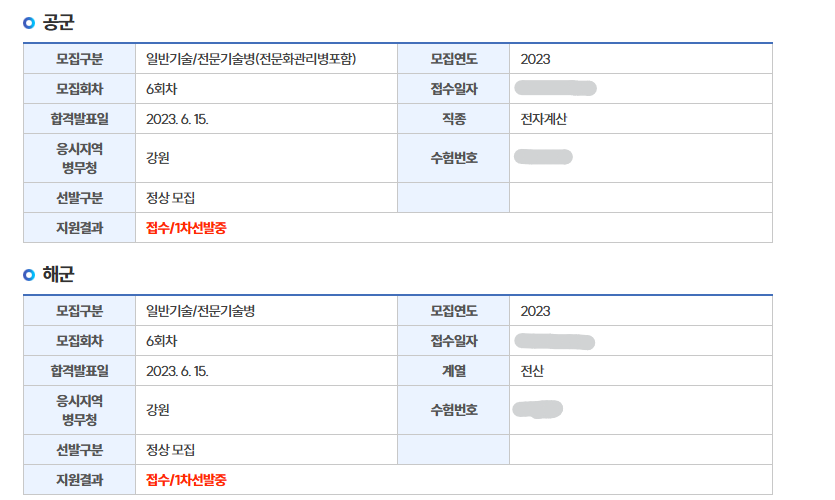The width and height of the screenshot is (835, 500).
Task: Select the 전자계산 job type value
Action: tap(544, 119)
